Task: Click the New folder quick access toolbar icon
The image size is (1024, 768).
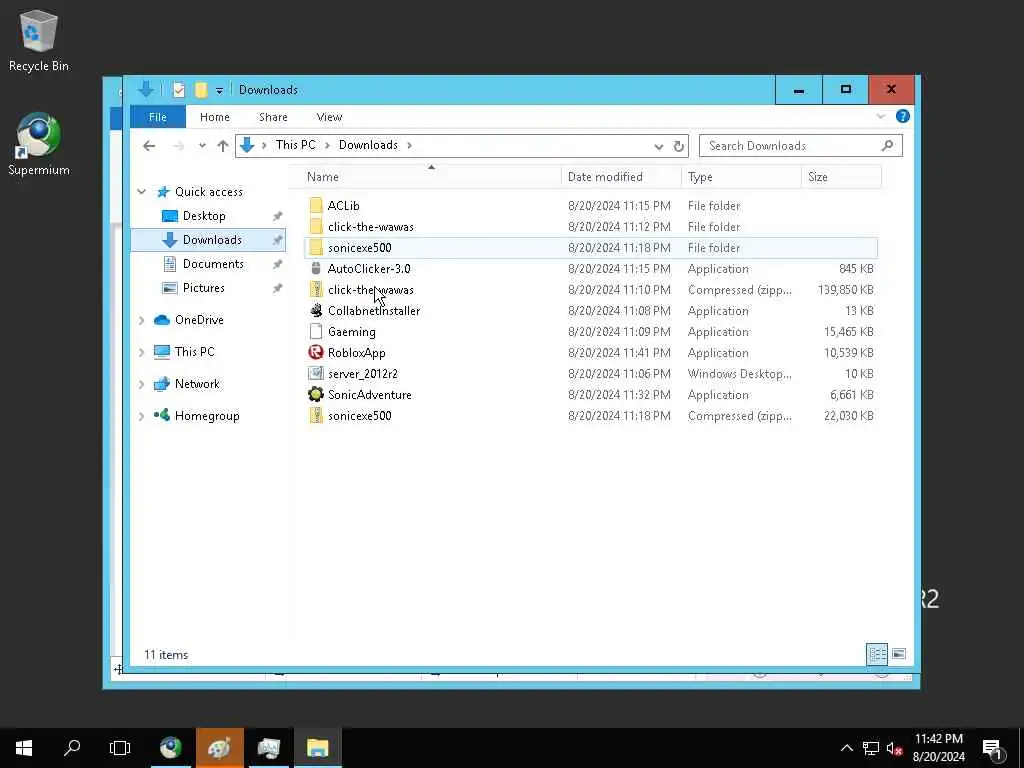Action: click(x=201, y=89)
